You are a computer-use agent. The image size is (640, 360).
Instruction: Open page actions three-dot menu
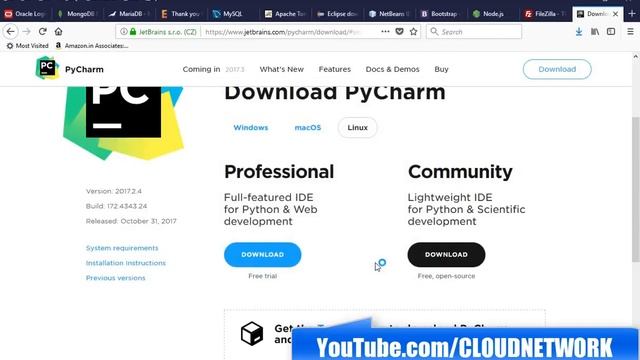[x=385, y=31]
